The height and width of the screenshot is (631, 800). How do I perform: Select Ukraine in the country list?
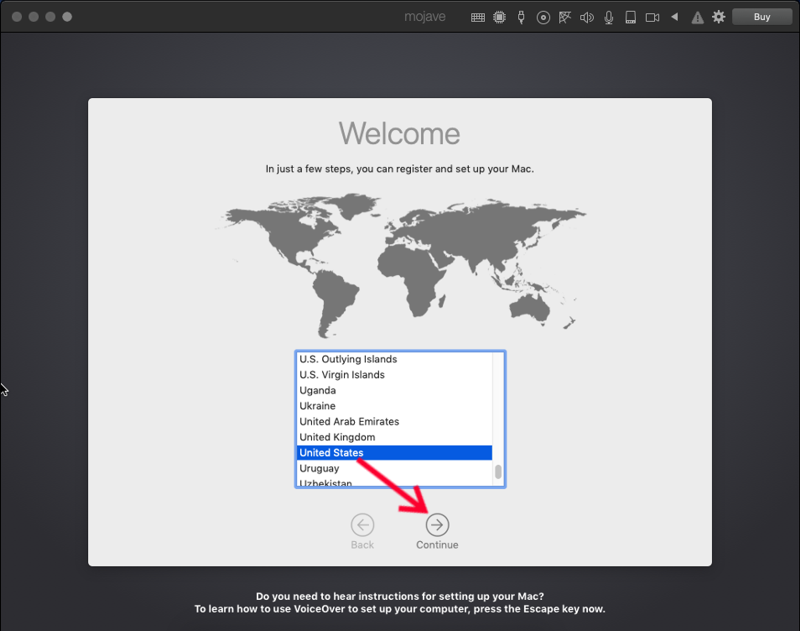(317, 406)
